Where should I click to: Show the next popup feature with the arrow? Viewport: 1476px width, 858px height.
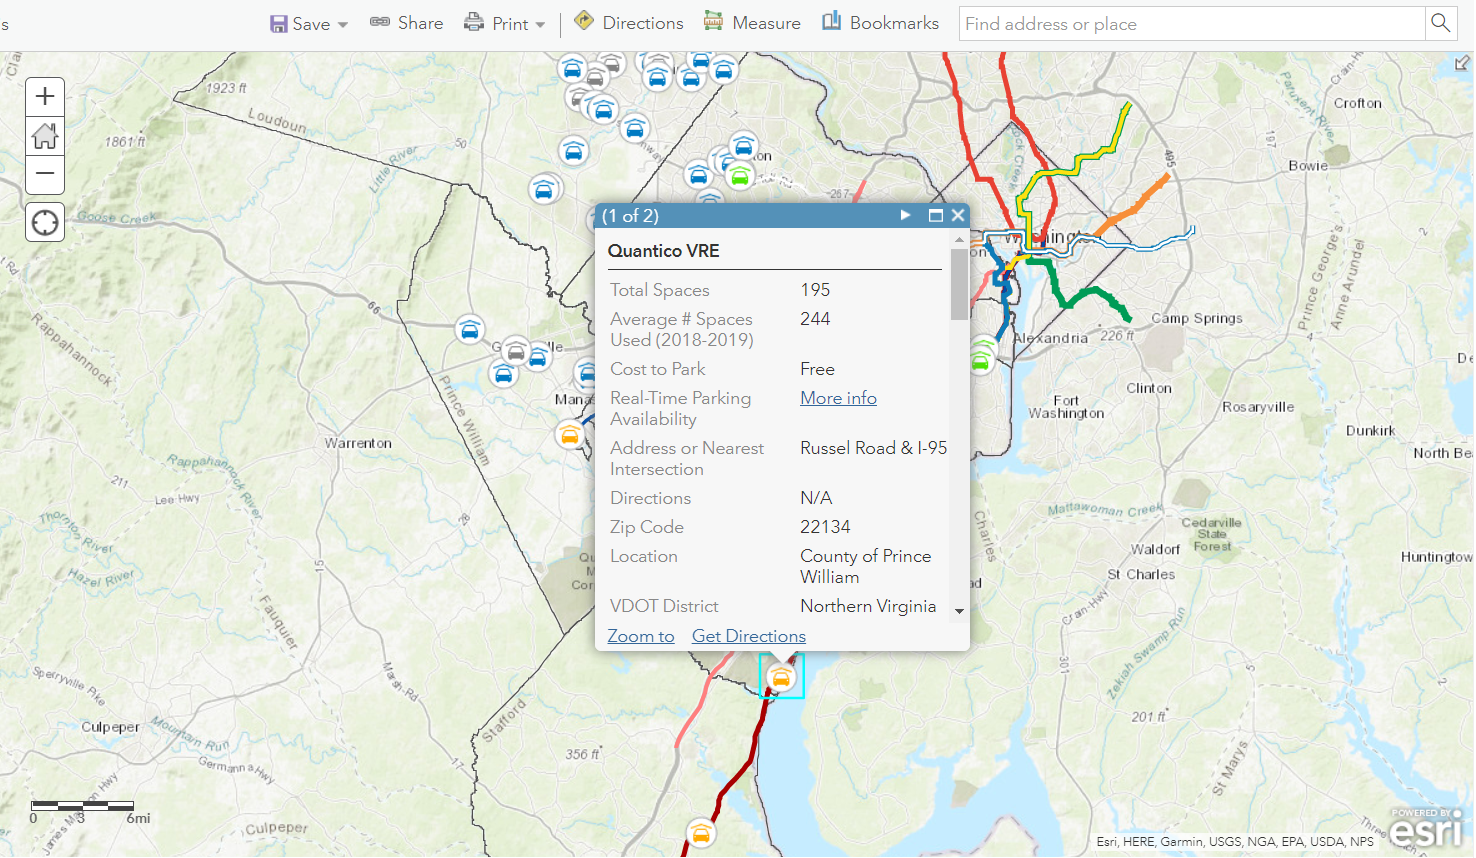[x=905, y=215]
